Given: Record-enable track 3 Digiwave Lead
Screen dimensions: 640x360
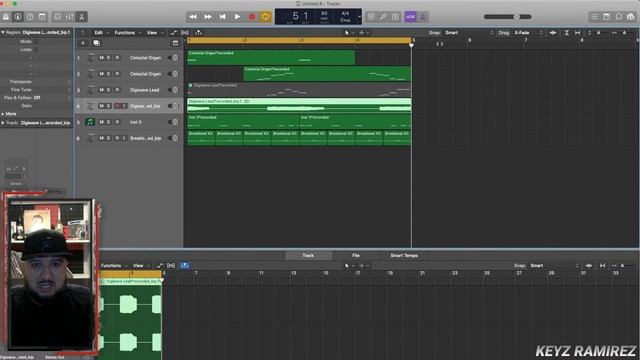Looking at the screenshot, I should pos(117,90).
